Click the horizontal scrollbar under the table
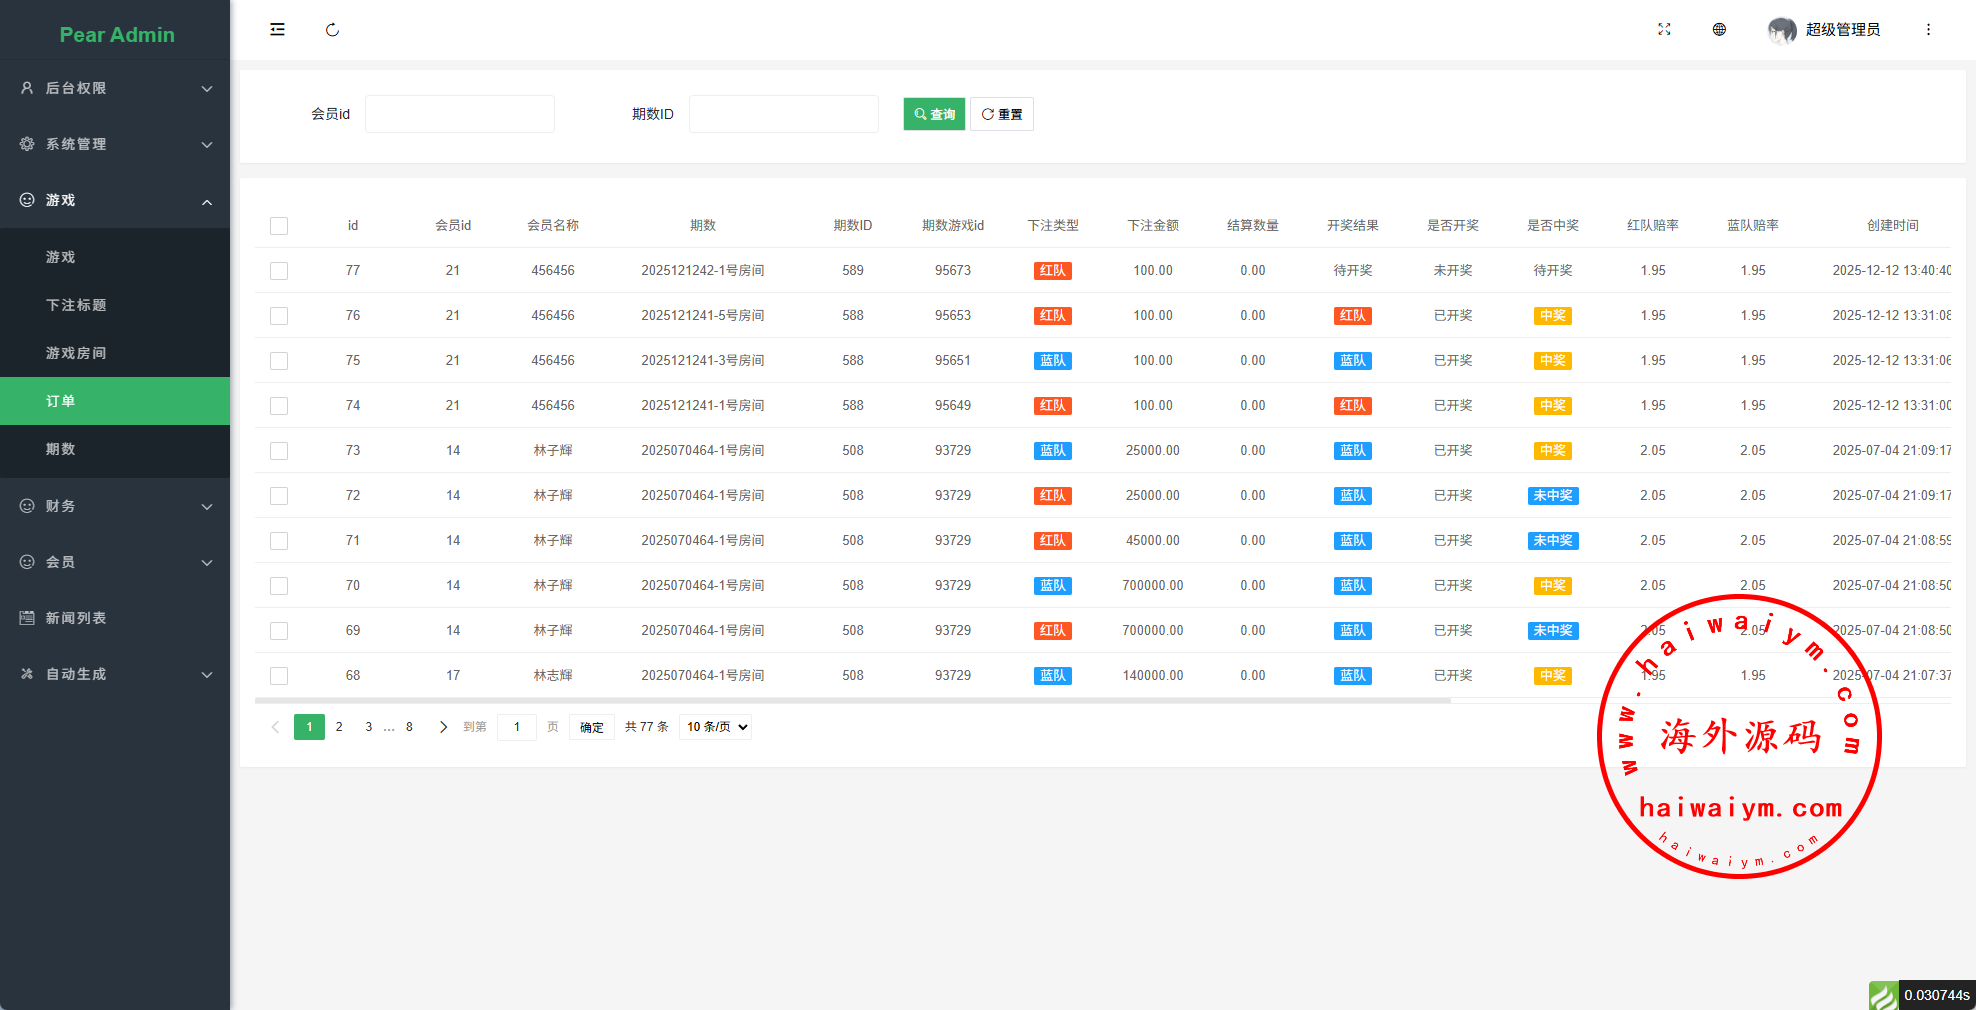The height and width of the screenshot is (1010, 1976). 852,700
